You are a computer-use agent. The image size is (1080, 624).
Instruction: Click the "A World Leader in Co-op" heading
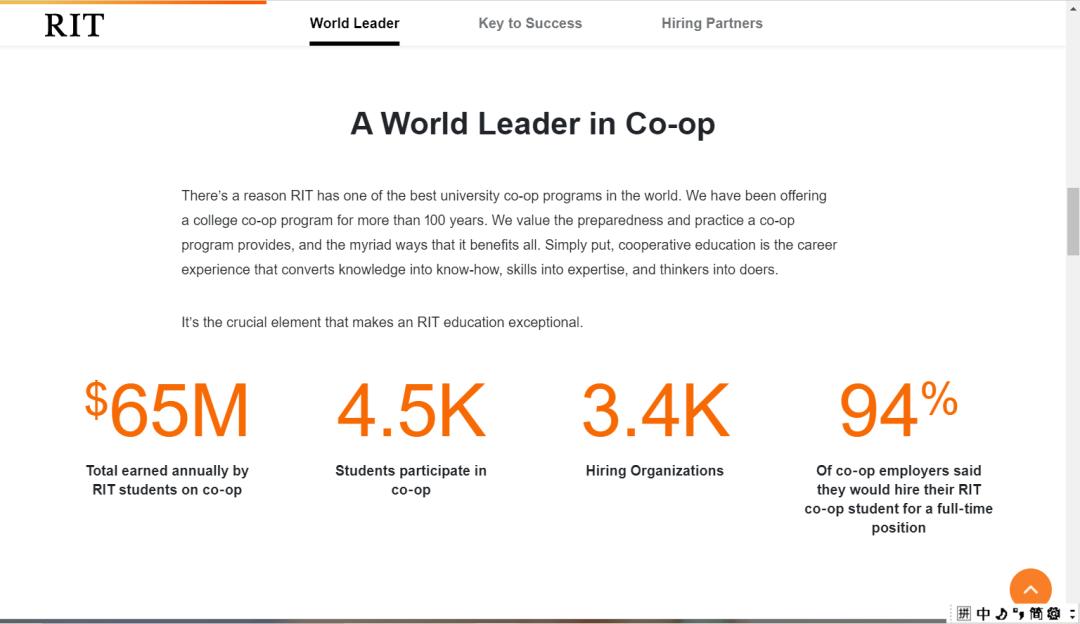533,124
